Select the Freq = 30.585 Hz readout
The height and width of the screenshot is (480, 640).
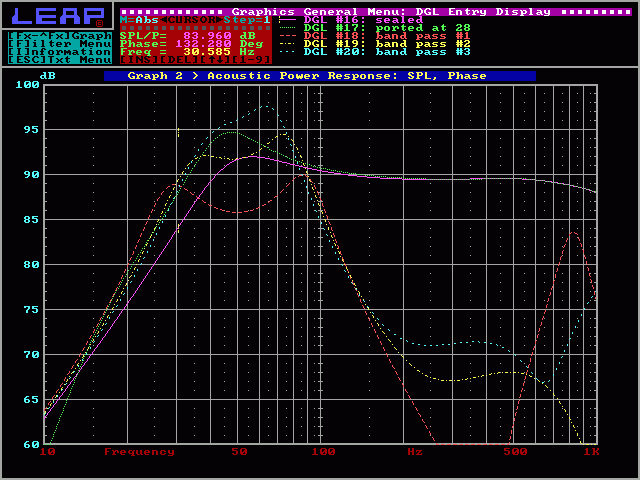tap(187, 52)
